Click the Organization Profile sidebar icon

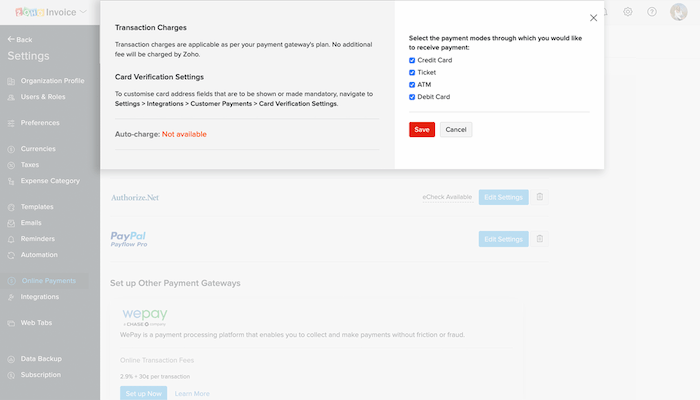[11, 81]
